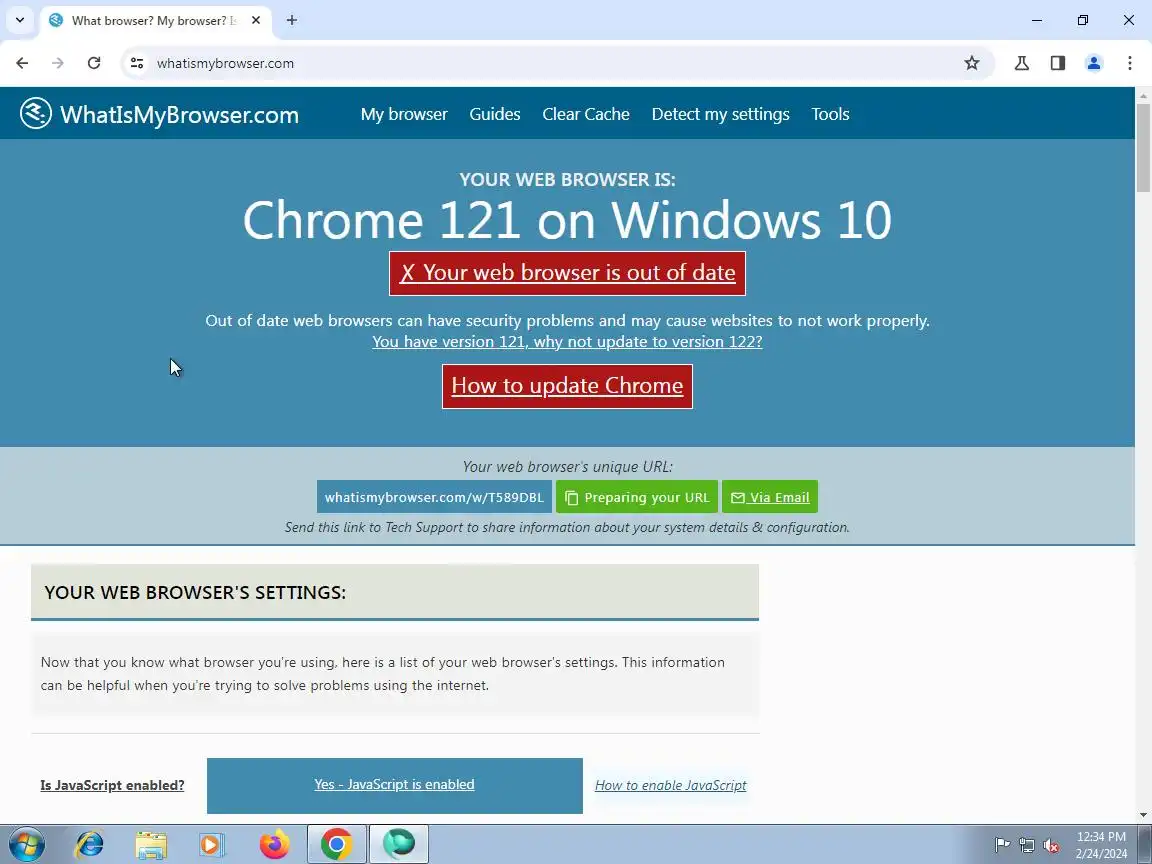This screenshot has height=864, width=1152.
Task: Open the Guides menu item
Action: (x=495, y=114)
